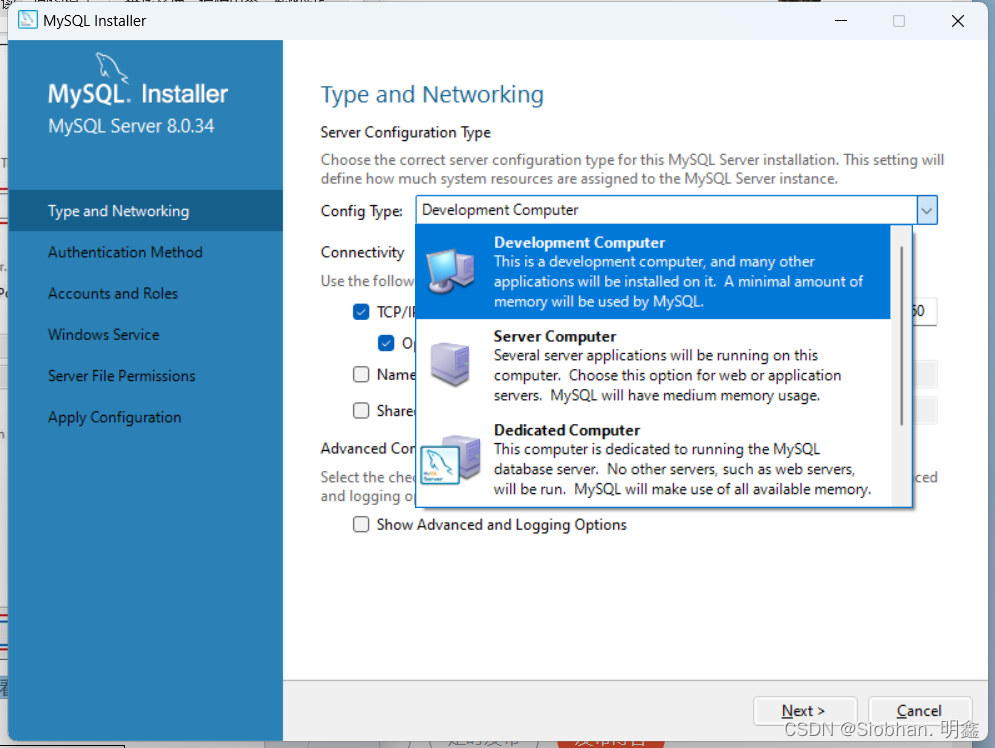Click the MySQL Installer title bar icon
Viewport: 995px width, 748px height.
27,20
